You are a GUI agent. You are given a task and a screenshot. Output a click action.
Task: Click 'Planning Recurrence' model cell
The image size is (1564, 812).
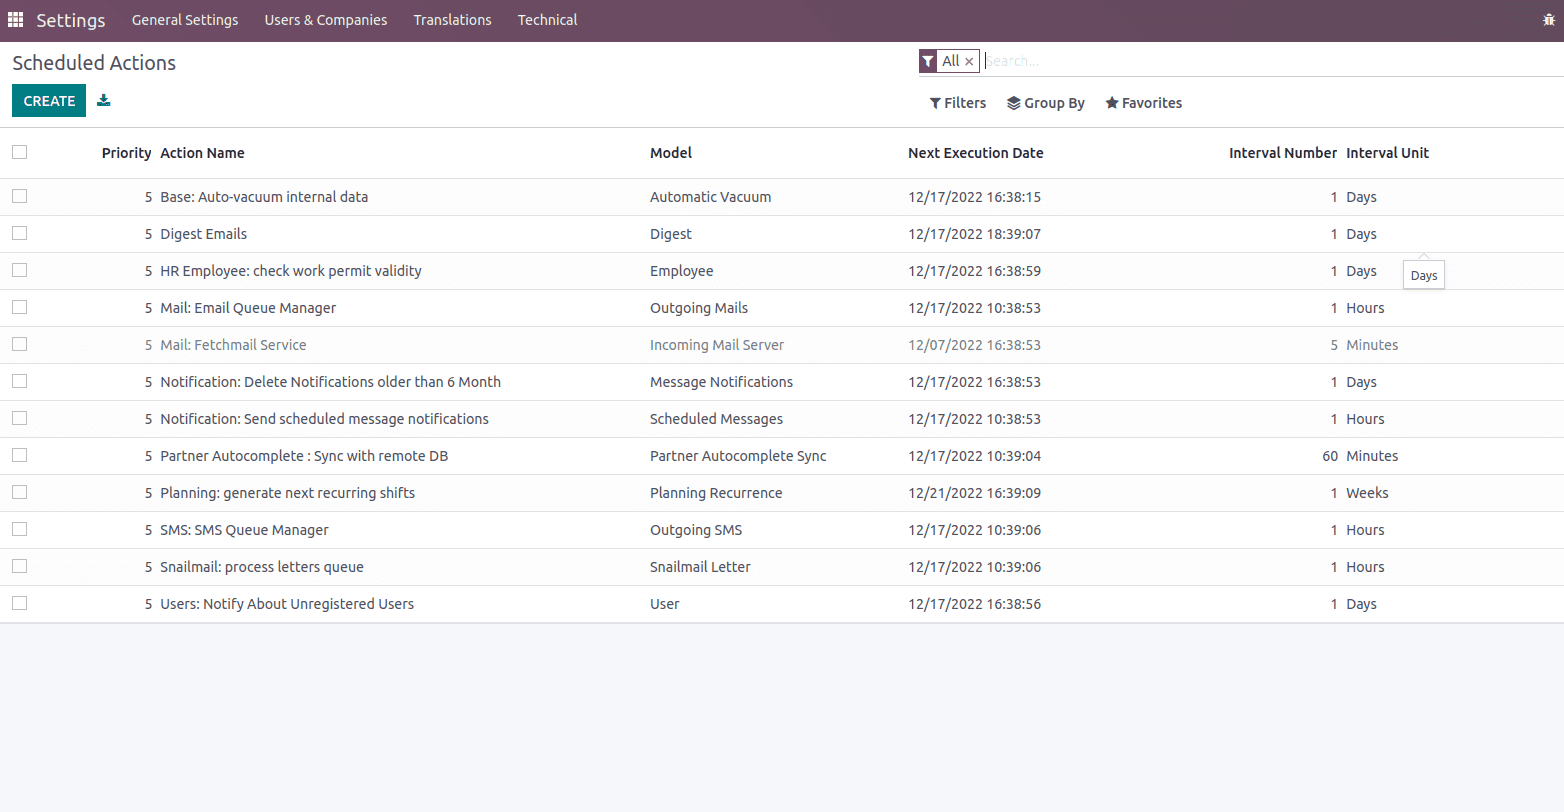(x=716, y=493)
